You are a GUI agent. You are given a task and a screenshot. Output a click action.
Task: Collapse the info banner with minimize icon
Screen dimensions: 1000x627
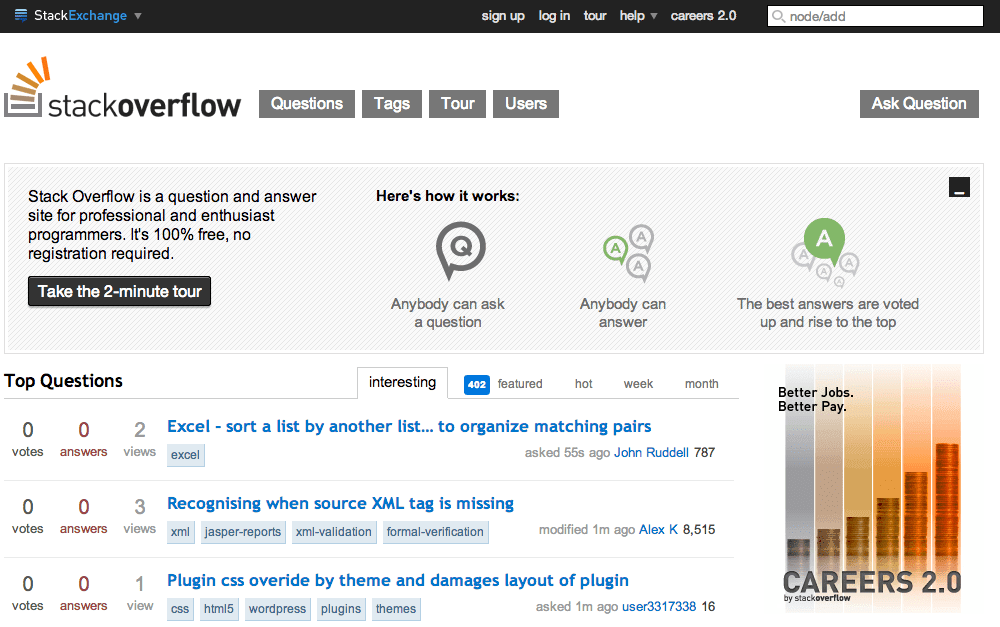click(x=959, y=187)
